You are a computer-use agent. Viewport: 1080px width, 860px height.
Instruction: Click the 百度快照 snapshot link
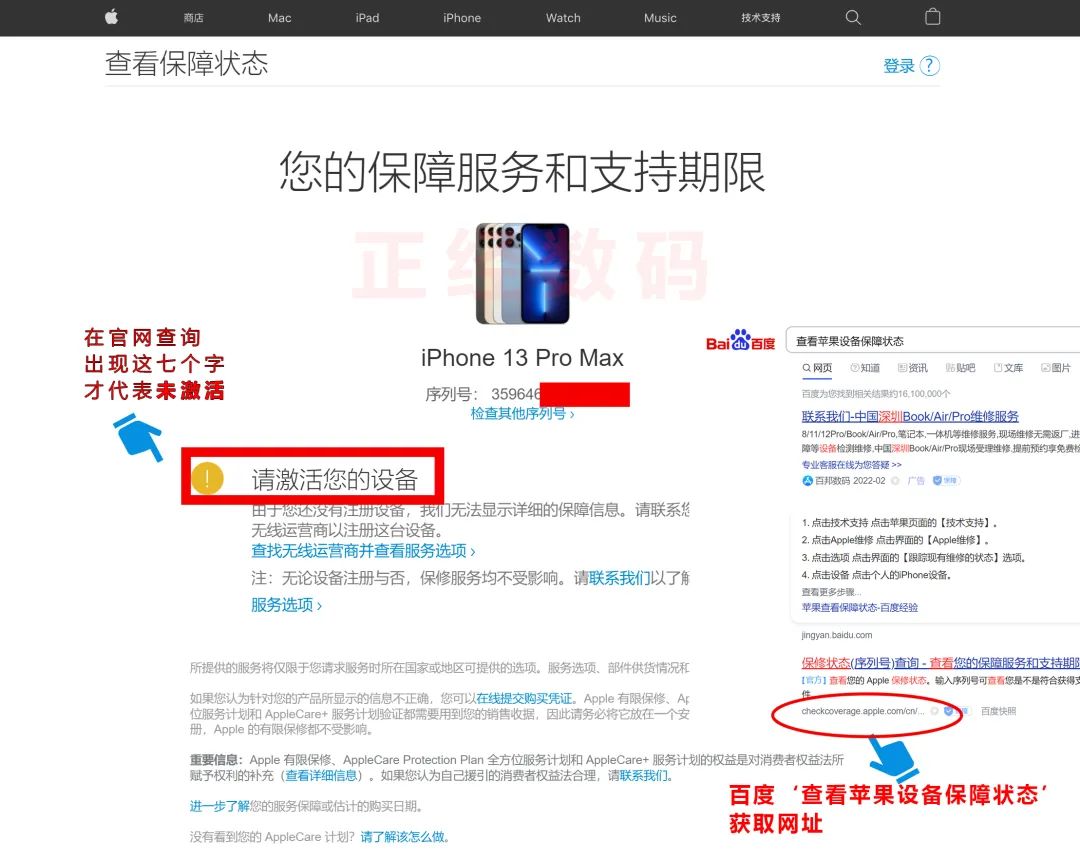point(998,711)
